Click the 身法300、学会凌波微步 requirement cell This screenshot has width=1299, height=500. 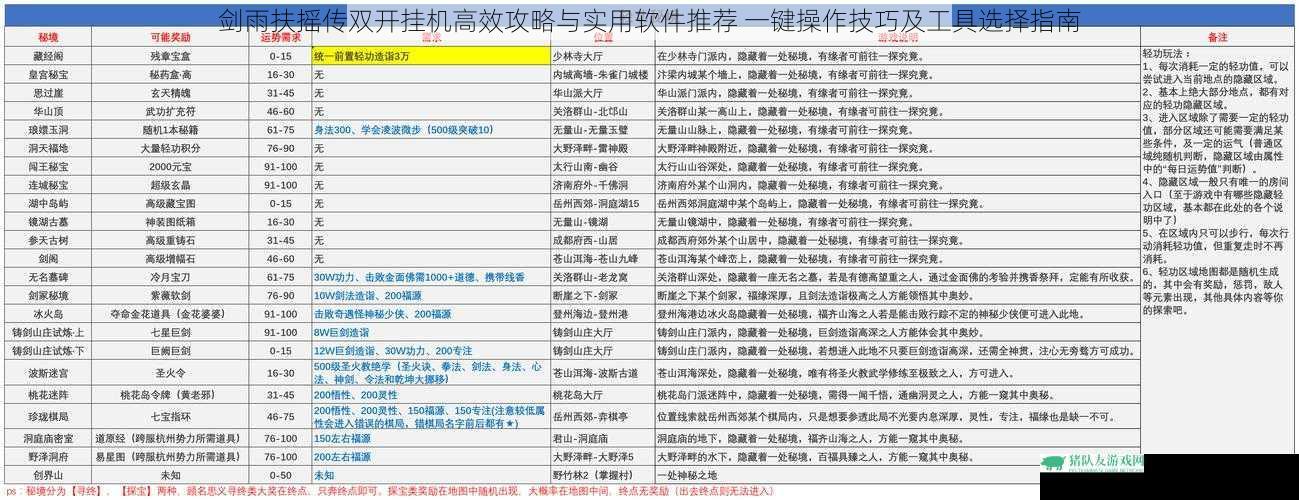tap(431, 130)
